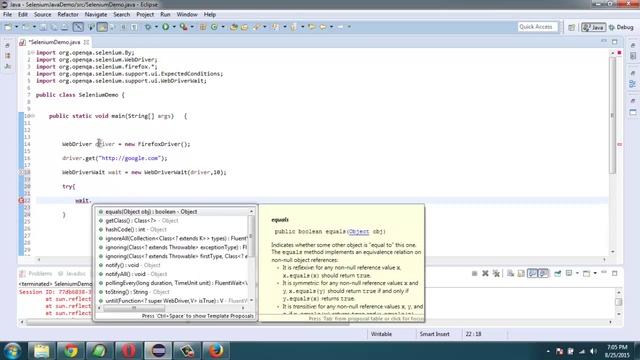This screenshot has height=360, width=640.
Task: Select equals(Object obj) proposal
Action: click(172, 212)
